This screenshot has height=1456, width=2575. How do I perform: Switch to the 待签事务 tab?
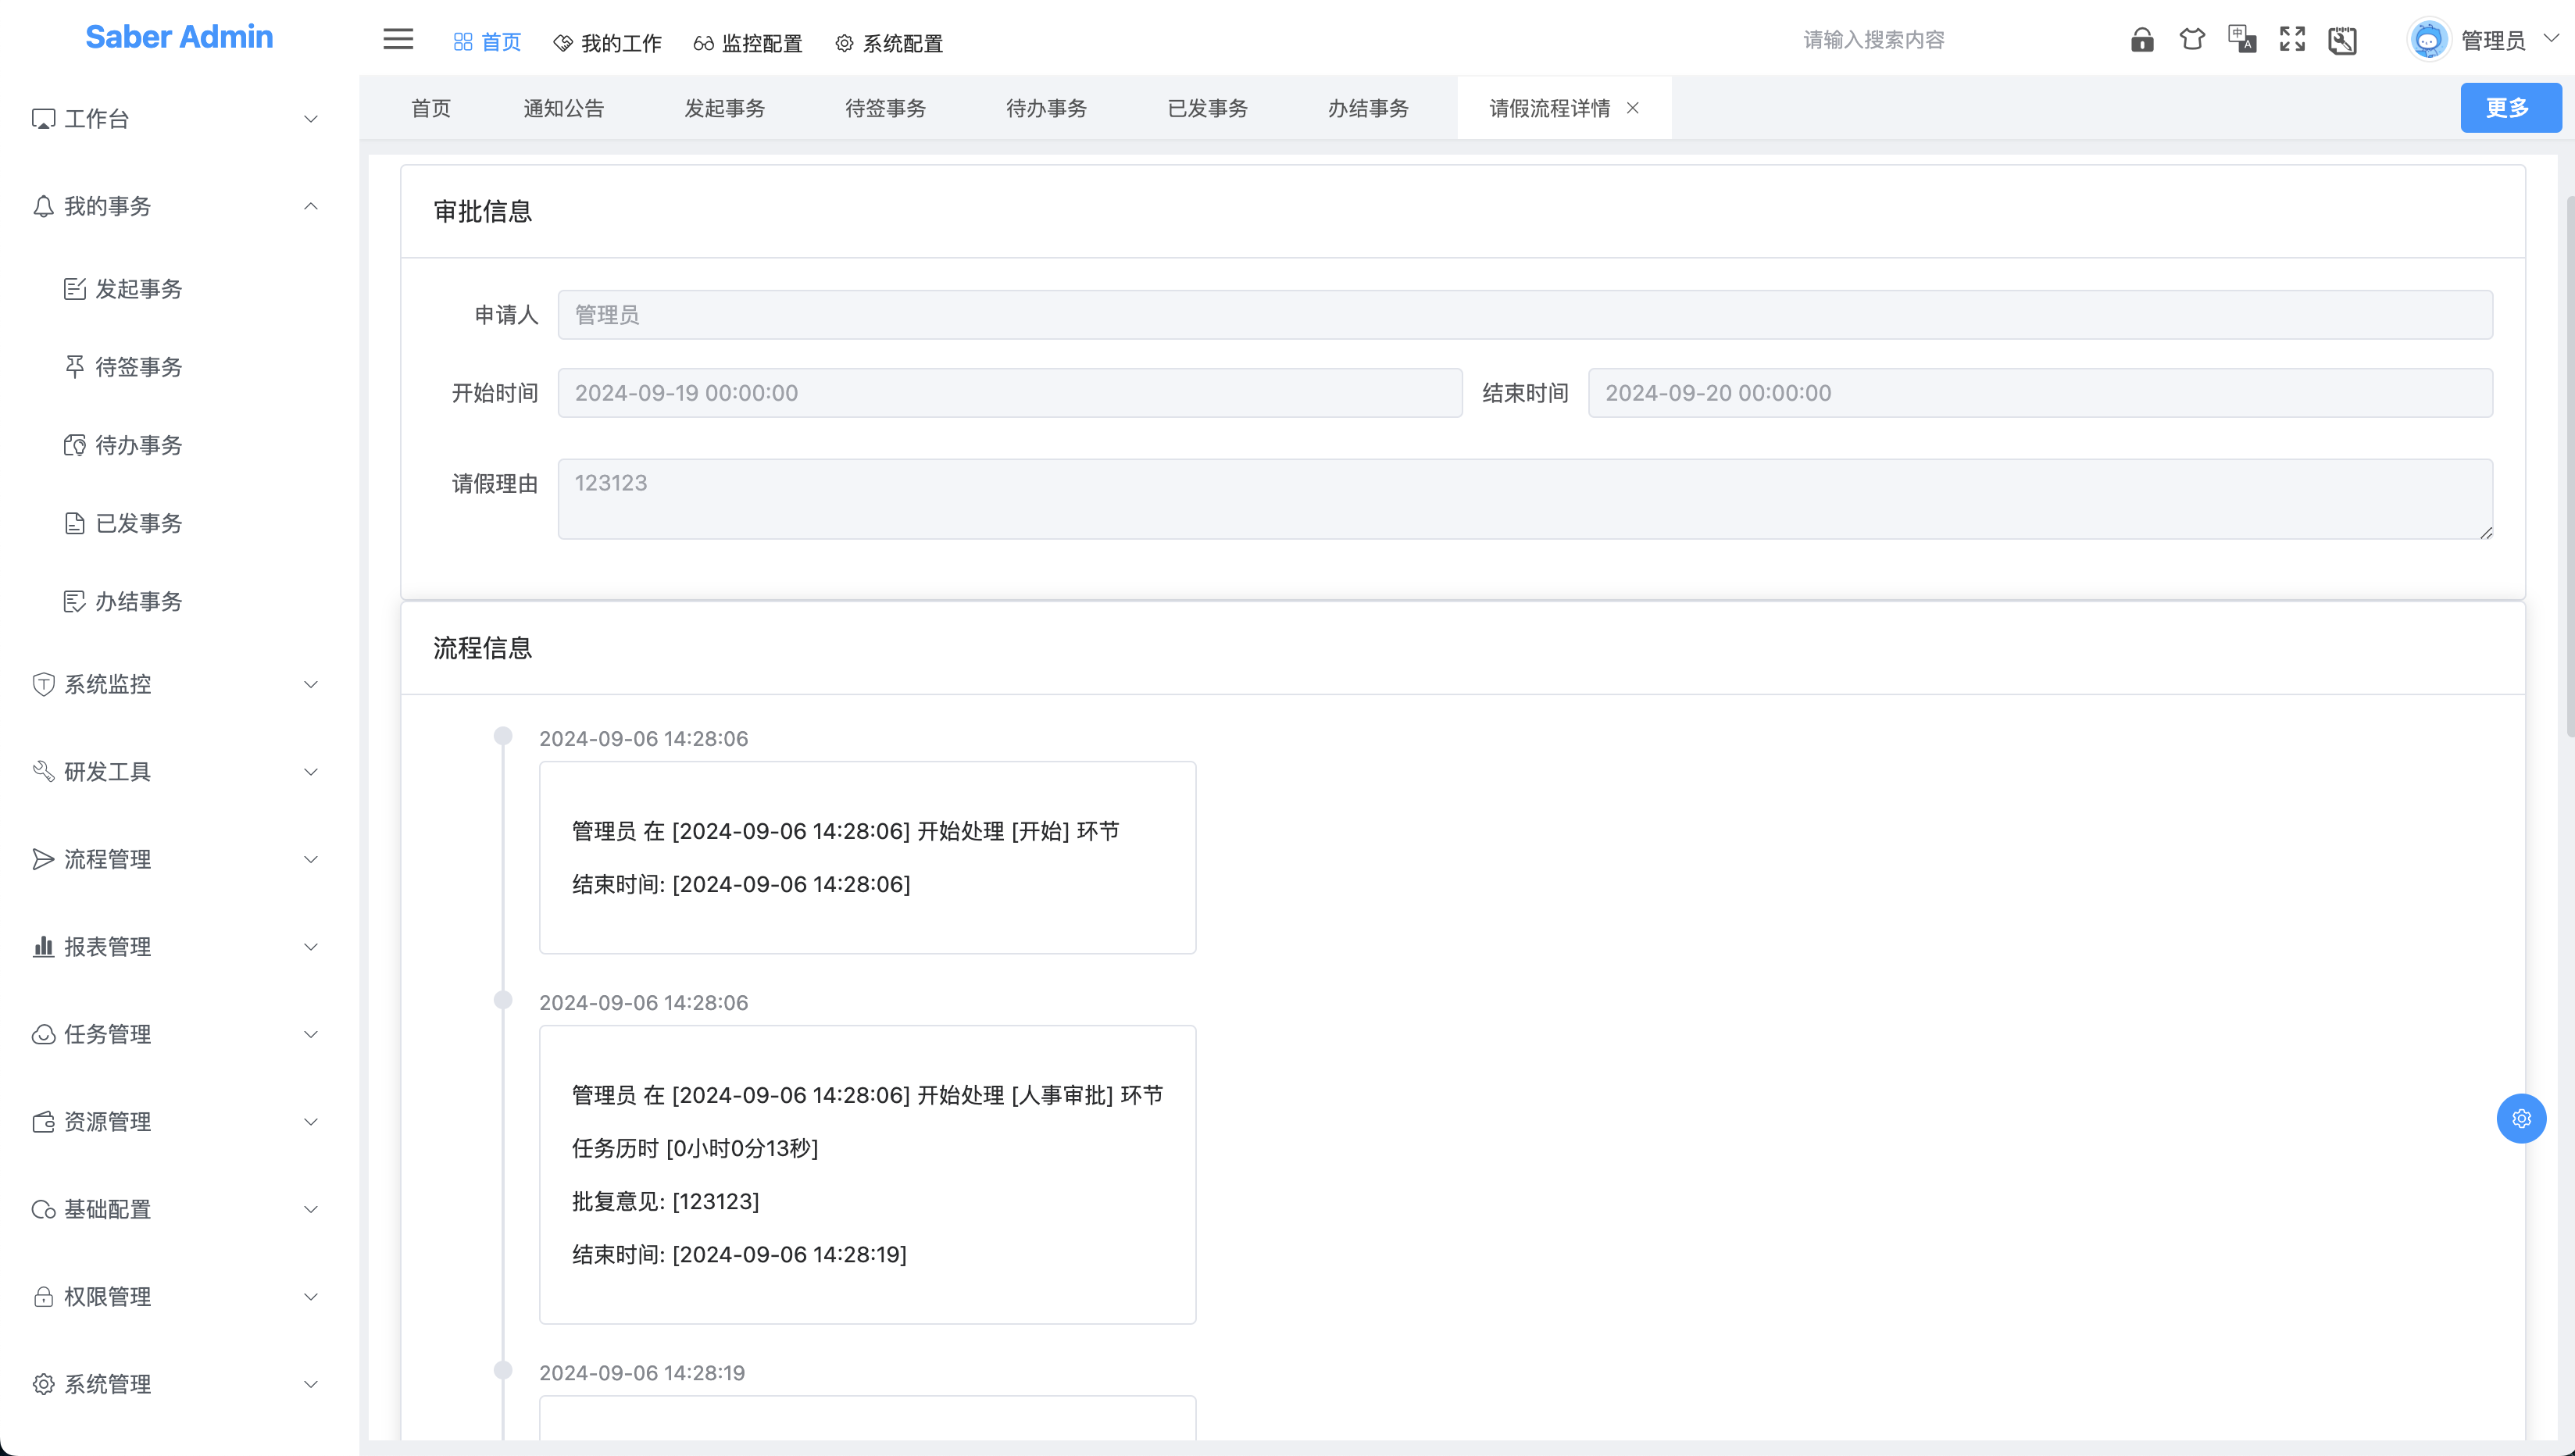tap(885, 108)
